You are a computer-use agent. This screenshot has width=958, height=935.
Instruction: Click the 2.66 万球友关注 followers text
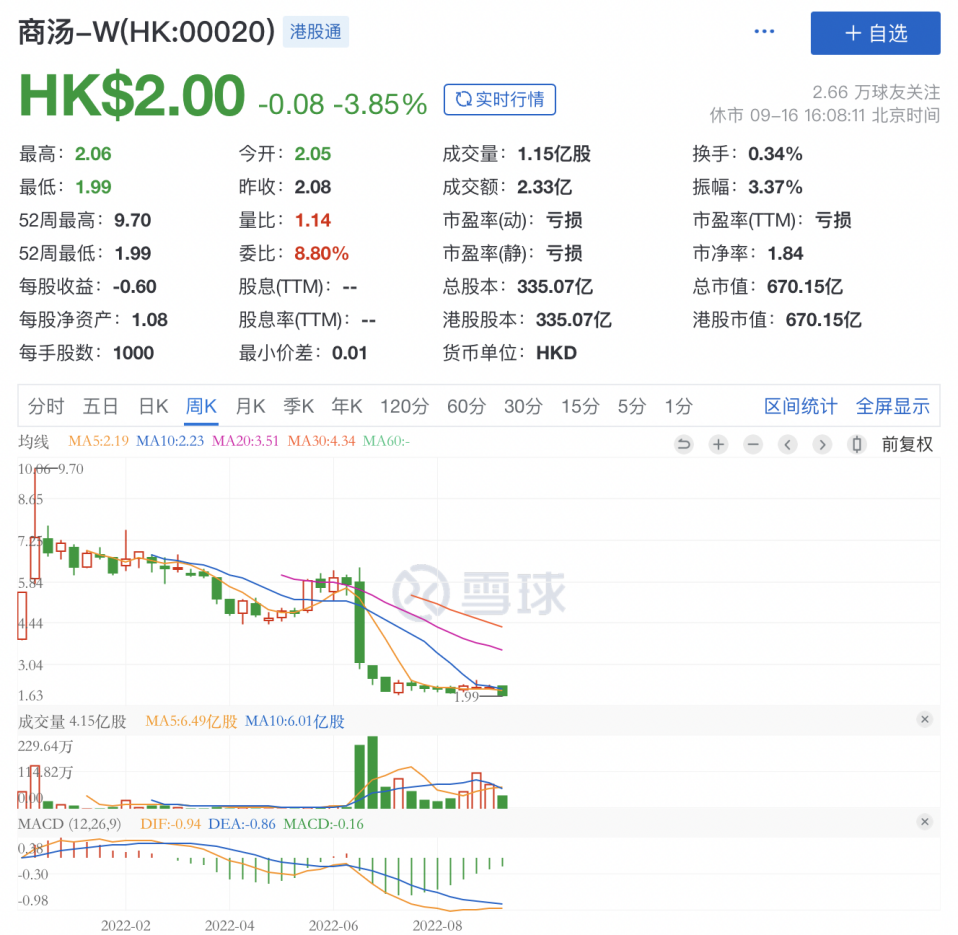click(876, 92)
